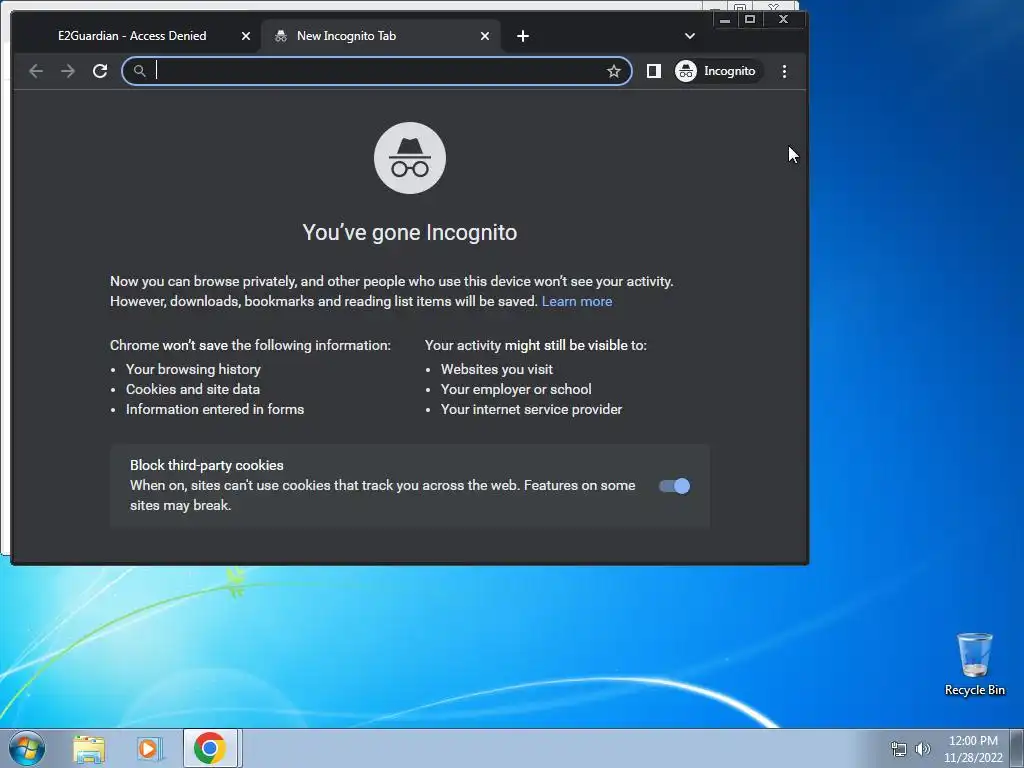Go forward with the forward arrow
The width and height of the screenshot is (1024, 768).
68,71
